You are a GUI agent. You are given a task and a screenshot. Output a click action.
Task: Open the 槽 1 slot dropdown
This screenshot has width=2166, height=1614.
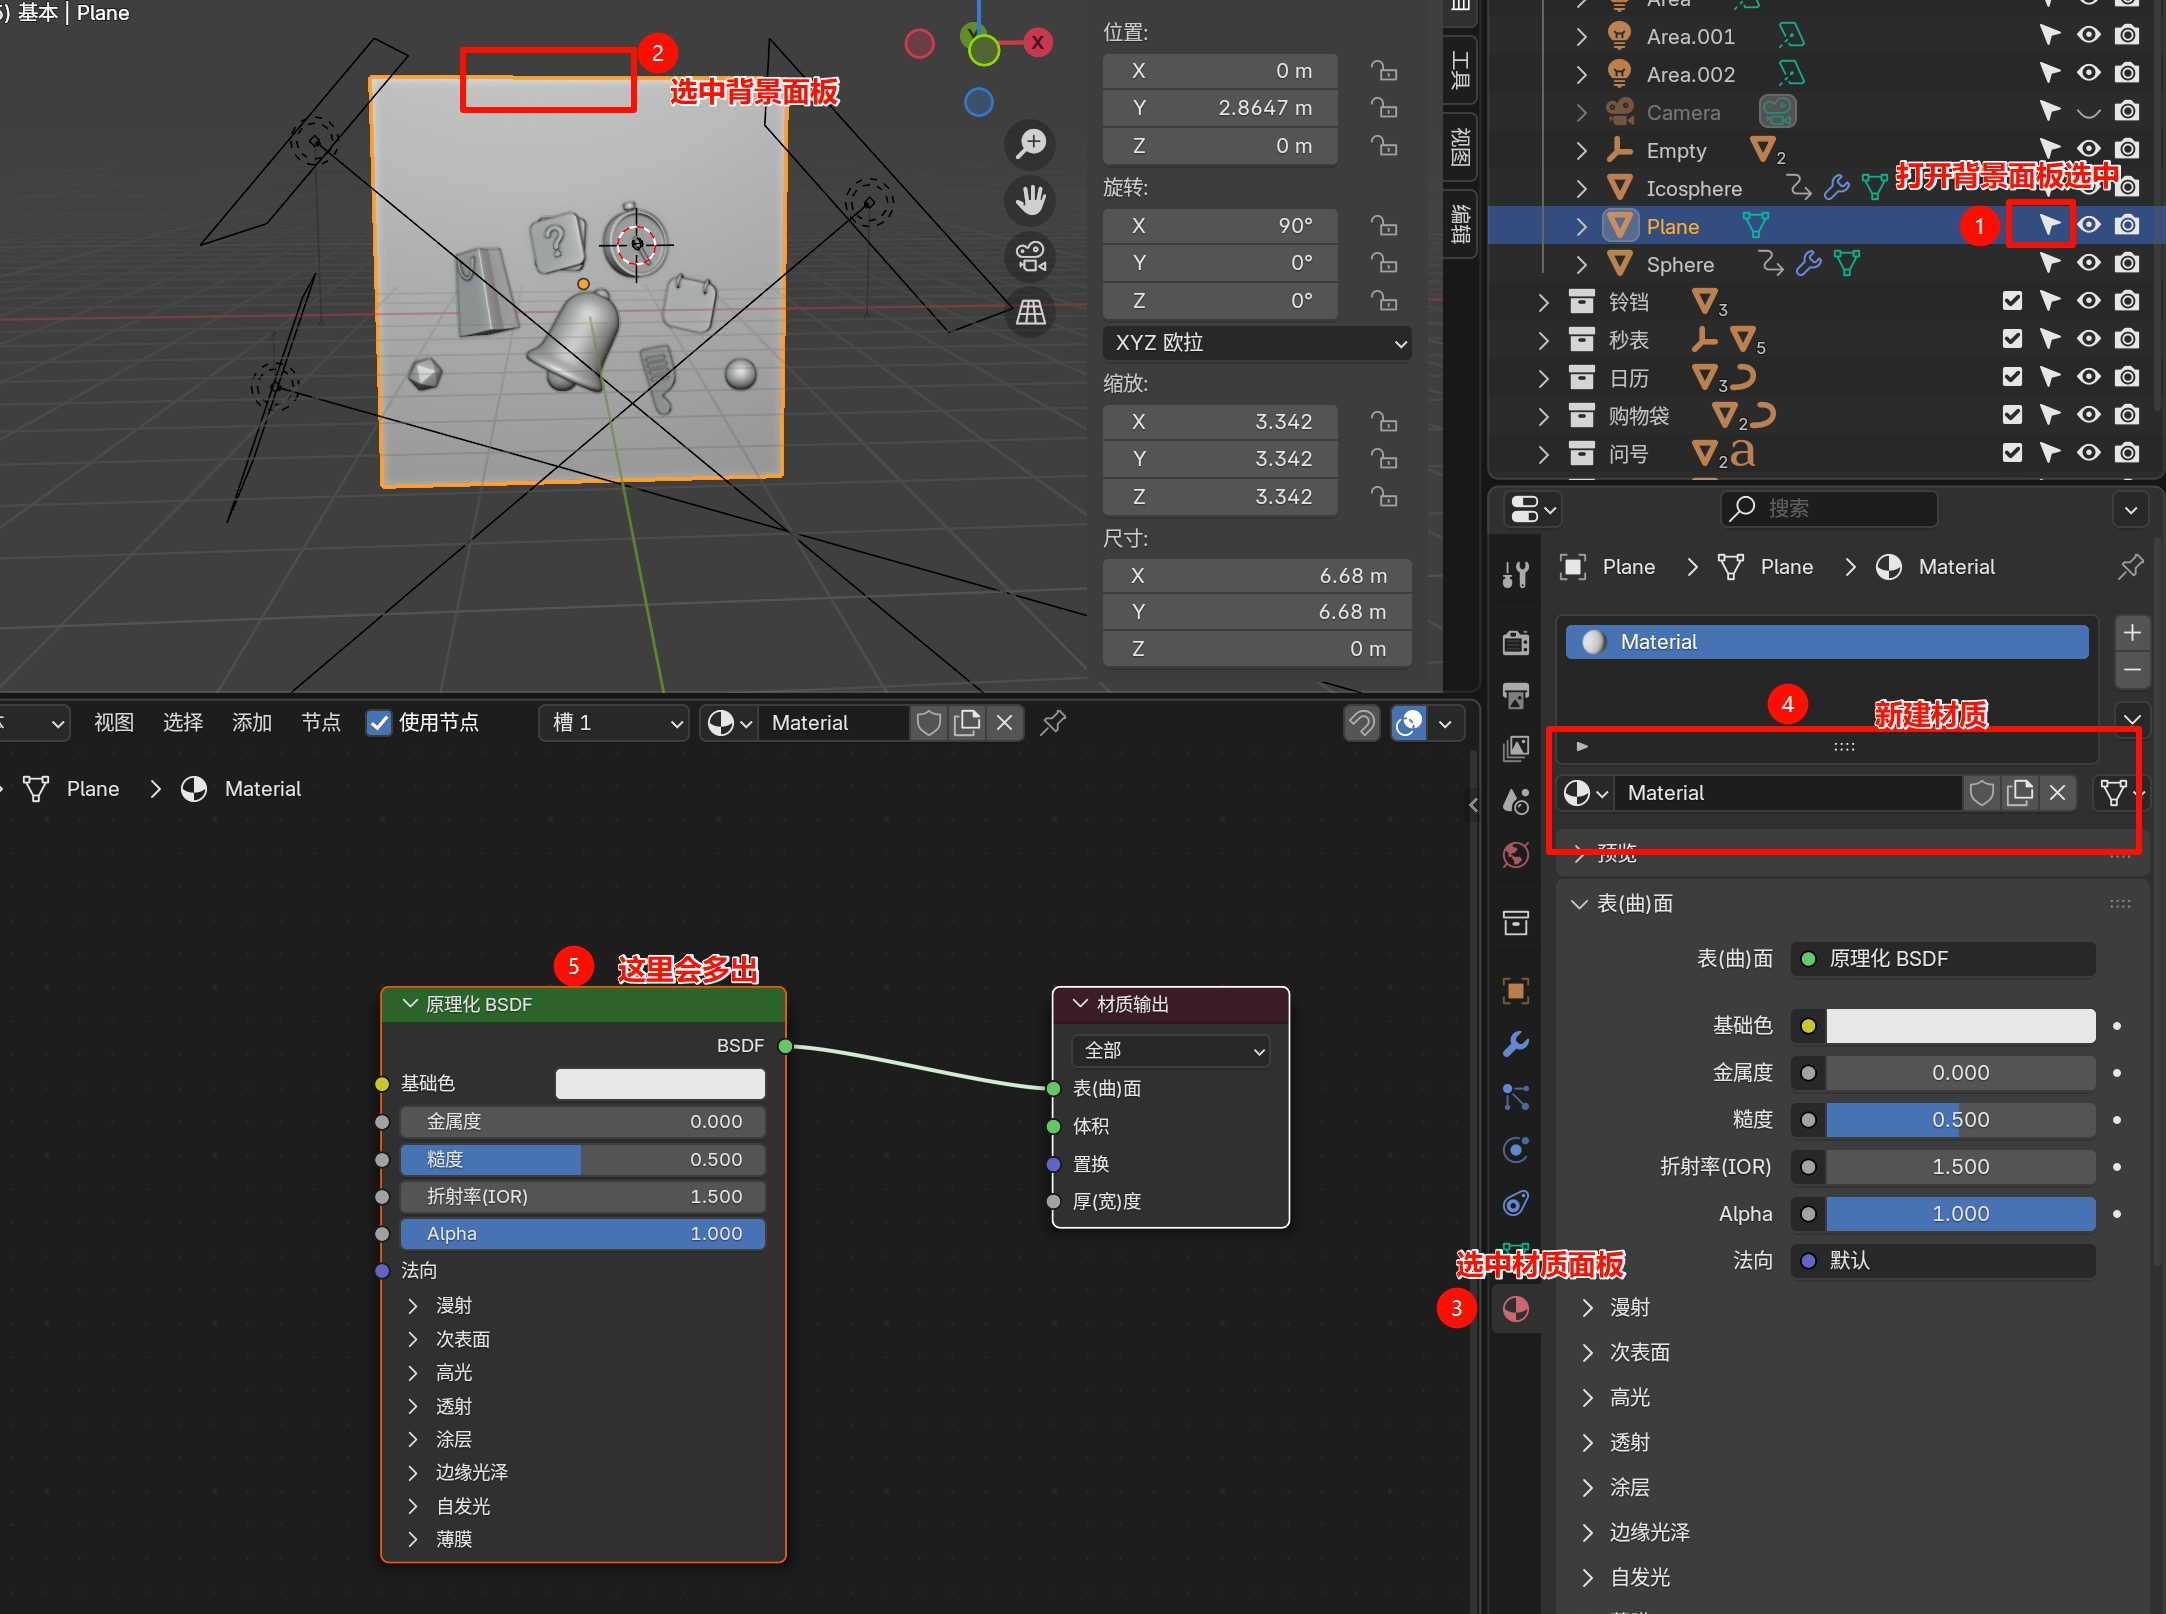tap(615, 722)
